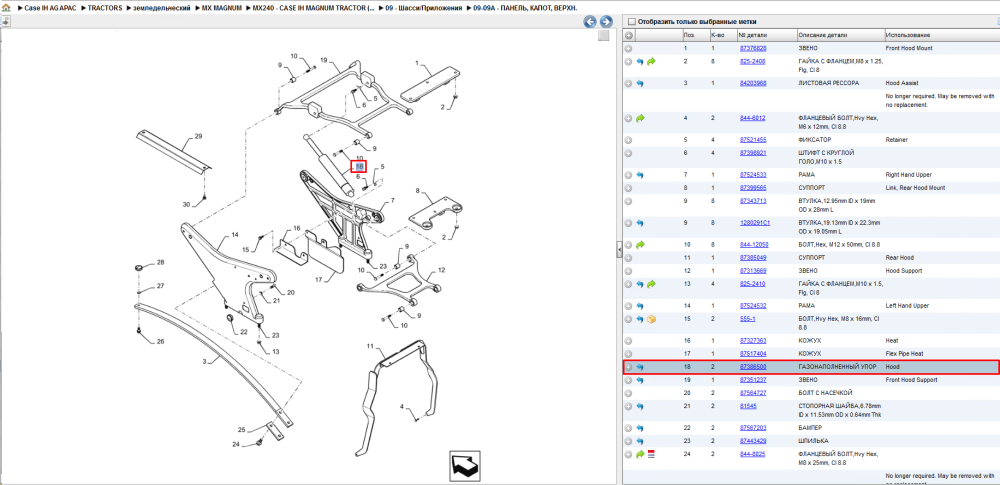Open the 'MX MAGNUM' breadcrumb
Viewport: 1000px width, 485px height.
221,8
